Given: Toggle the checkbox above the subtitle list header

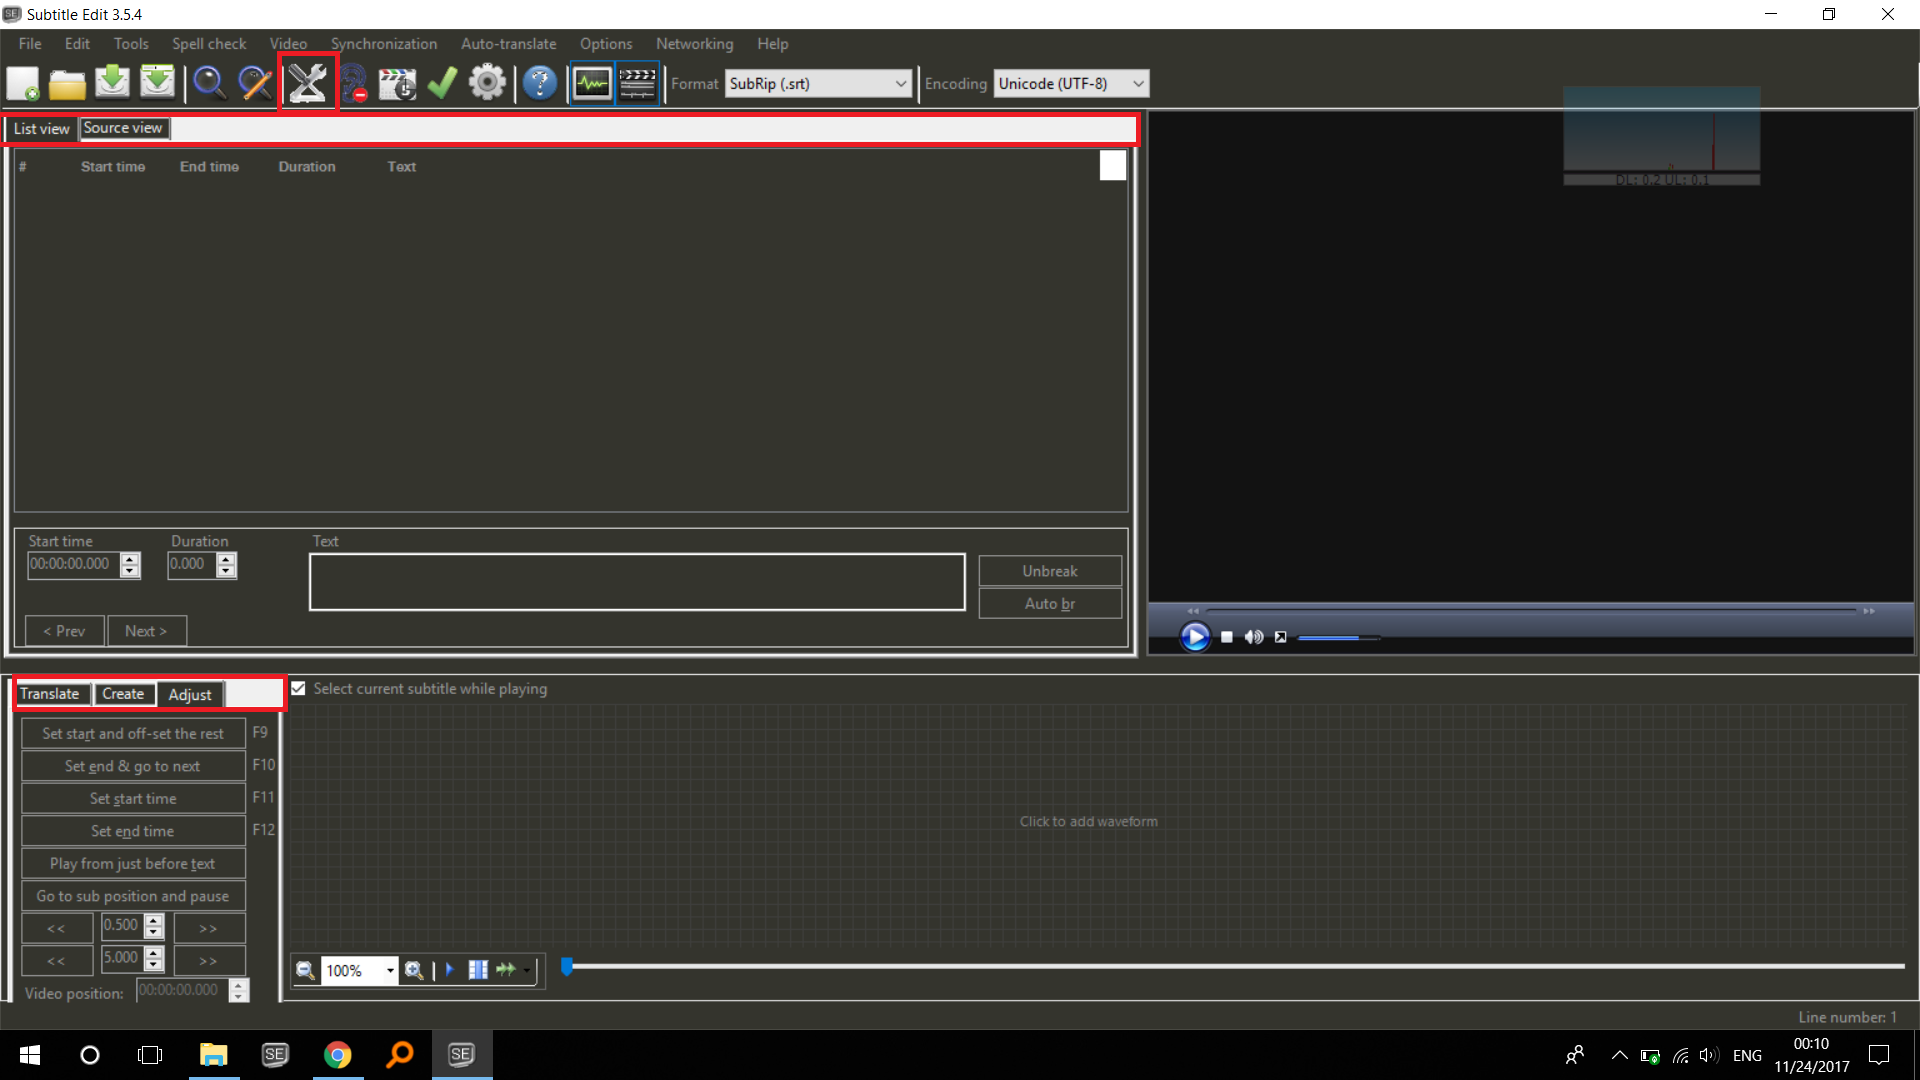Looking at the screenshot, I should click(x=1112, y=165).
